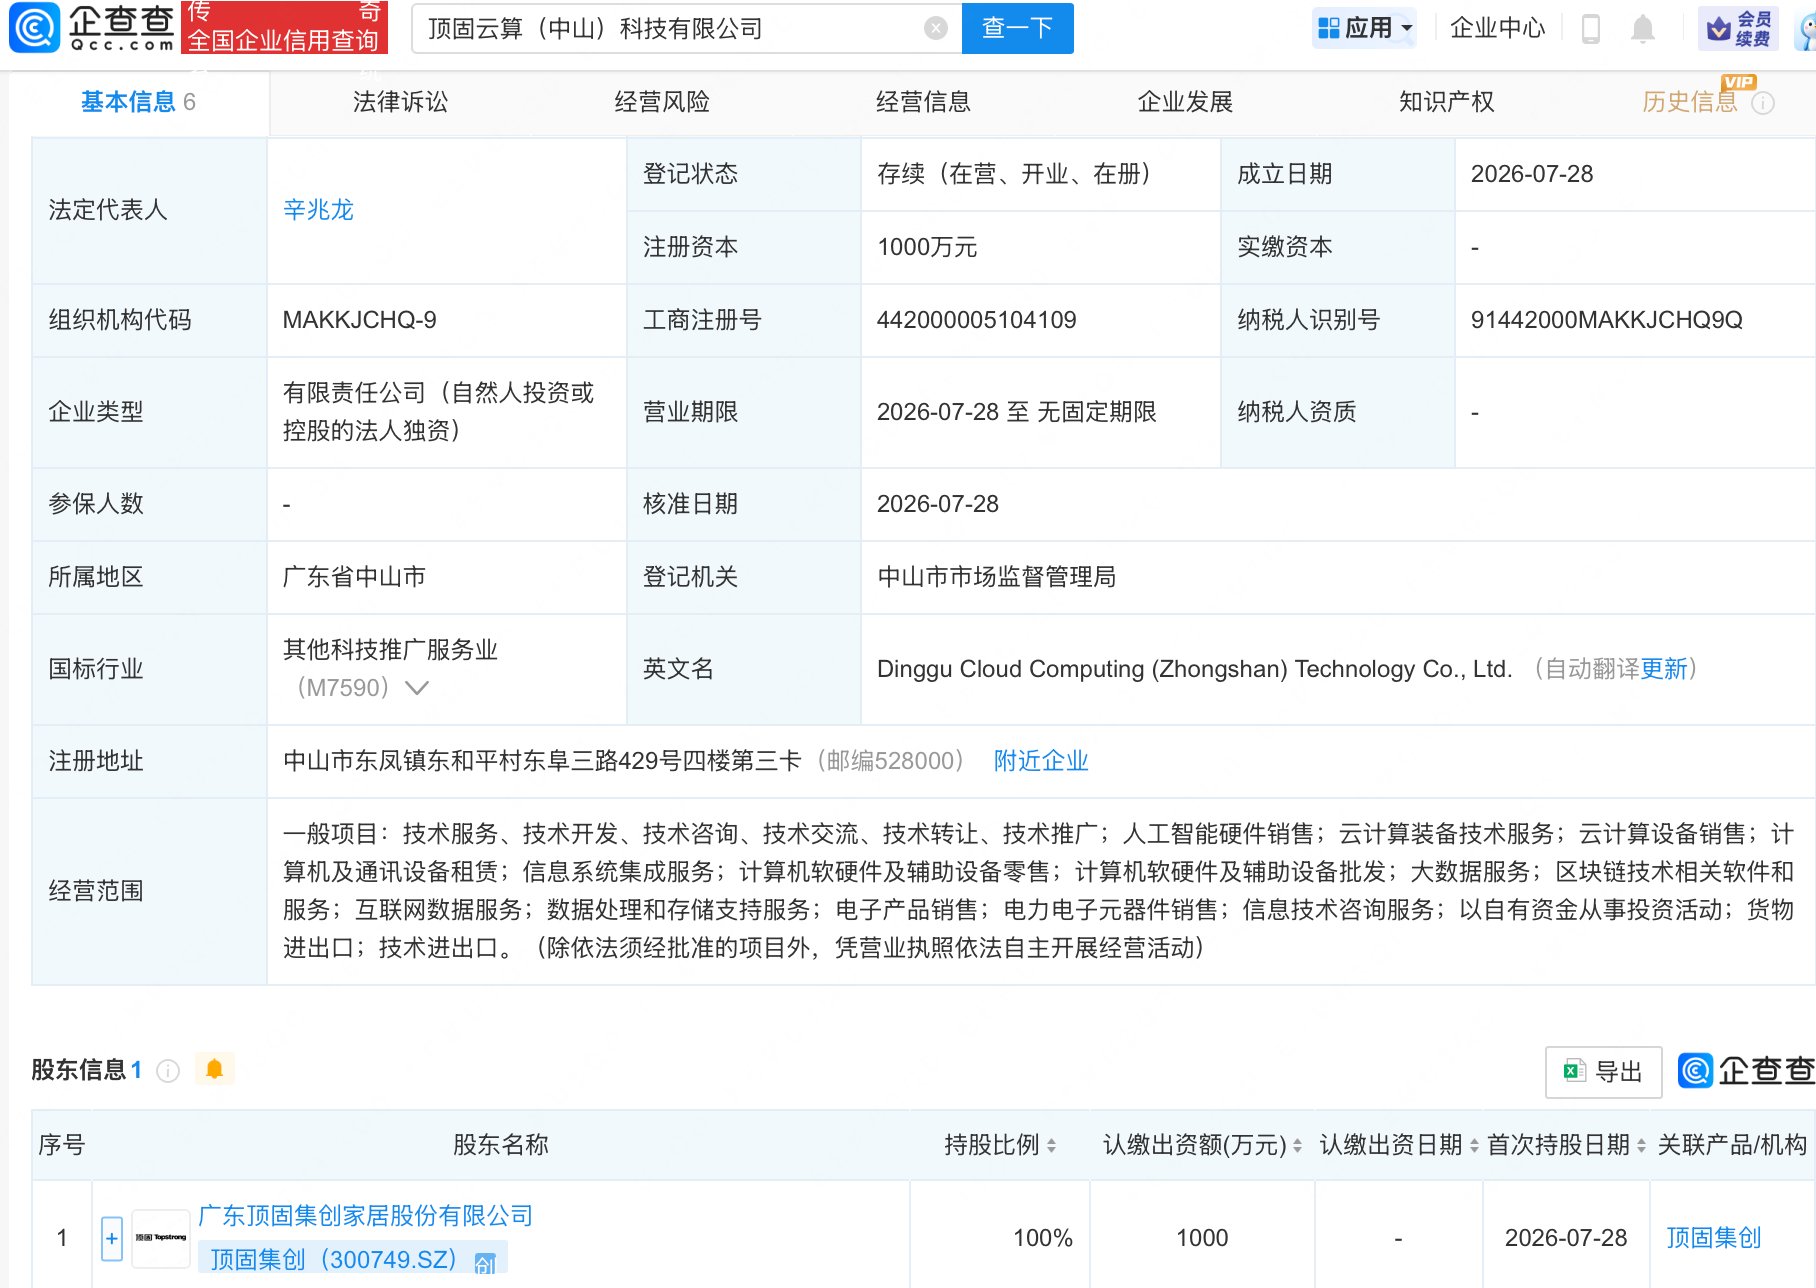Click 其他科技推广服务业 industry text
This screenshot has height=1288, width=1816.
click(391, 650)
